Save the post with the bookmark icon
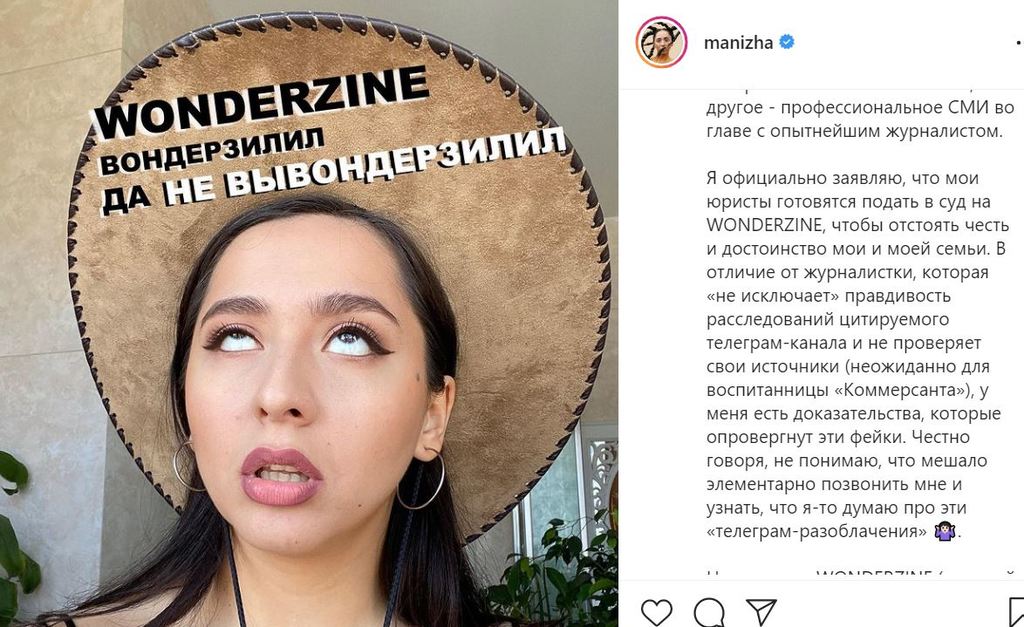This screenshot has height=627, width=1024. pos(1017,613)
